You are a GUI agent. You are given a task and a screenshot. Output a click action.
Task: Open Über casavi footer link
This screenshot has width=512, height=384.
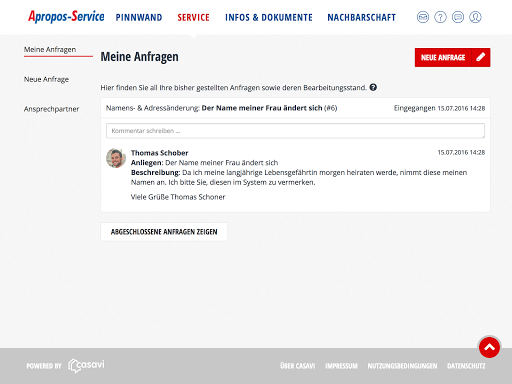pos(298,366)
